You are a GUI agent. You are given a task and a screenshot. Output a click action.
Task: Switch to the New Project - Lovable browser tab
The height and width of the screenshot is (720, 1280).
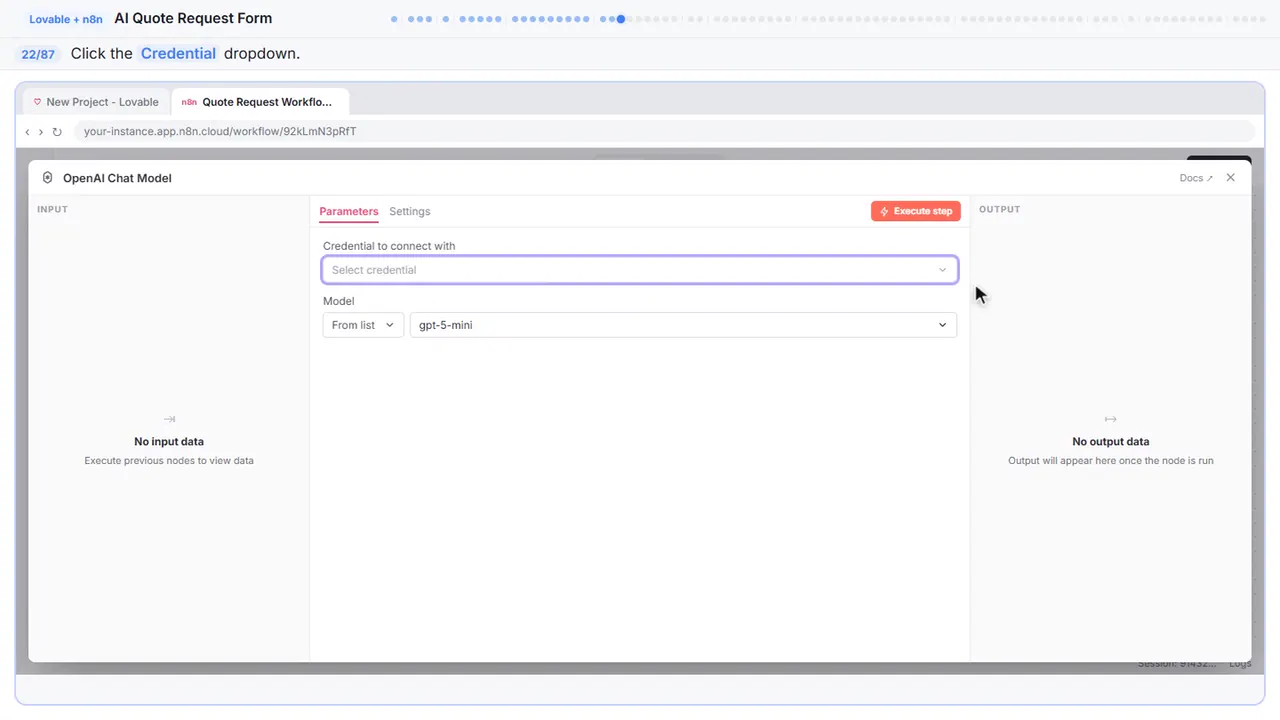[96, 102]
